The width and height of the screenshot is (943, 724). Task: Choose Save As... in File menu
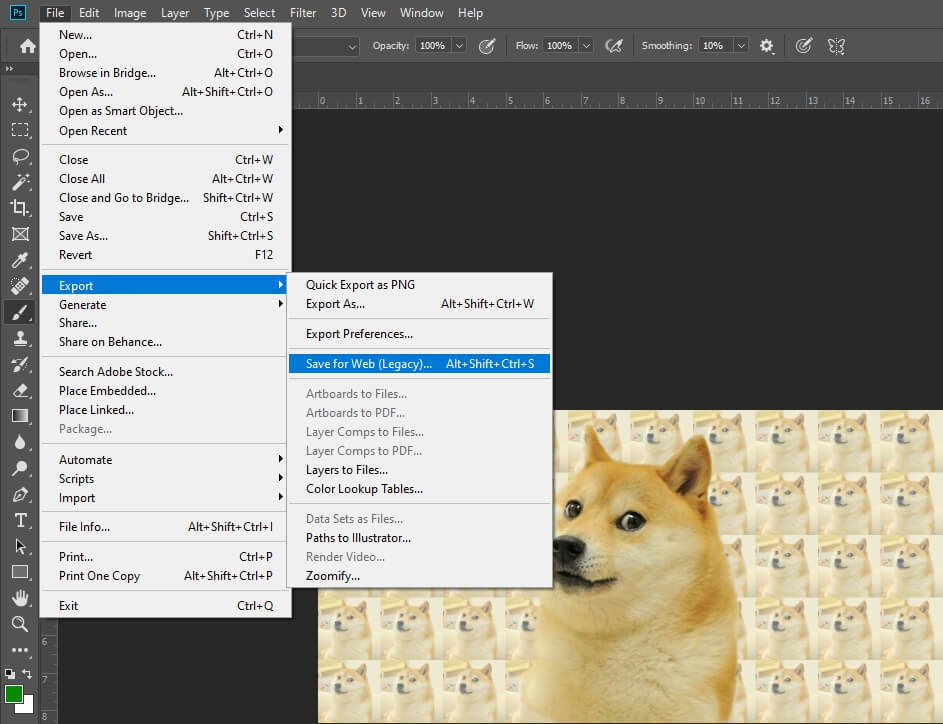point(164,236)
